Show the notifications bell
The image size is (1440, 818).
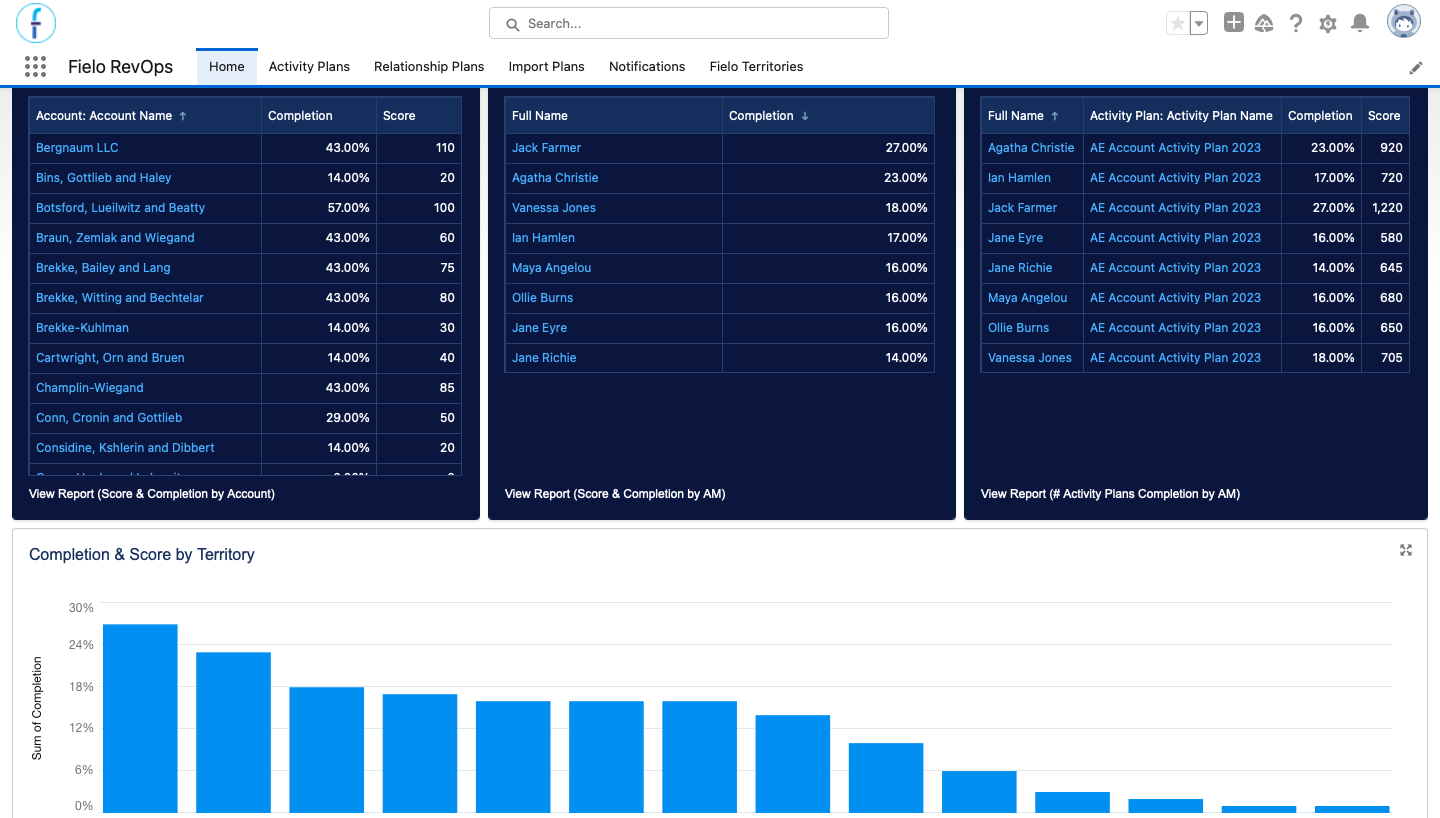pyautogui.click(x=1360, y=23)
